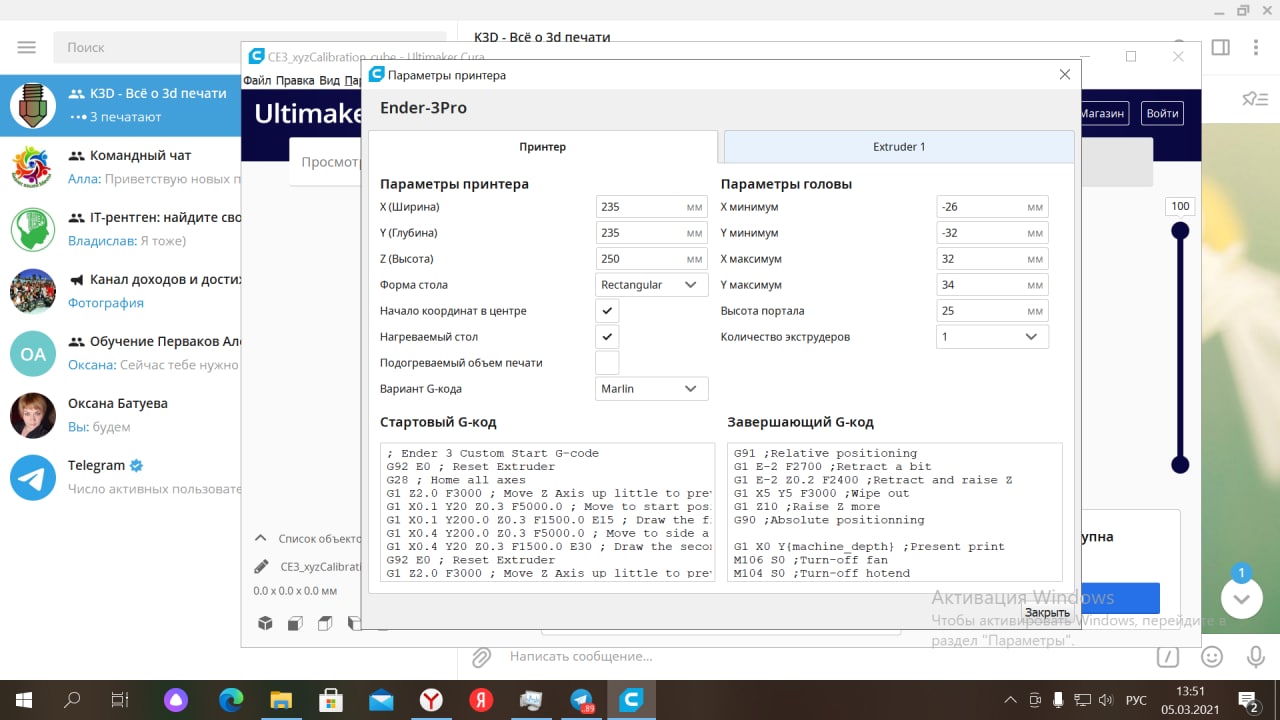Open the Mail app from the taskbar
The width and height of the screenshot is (1280, 720).
(381, 700)
